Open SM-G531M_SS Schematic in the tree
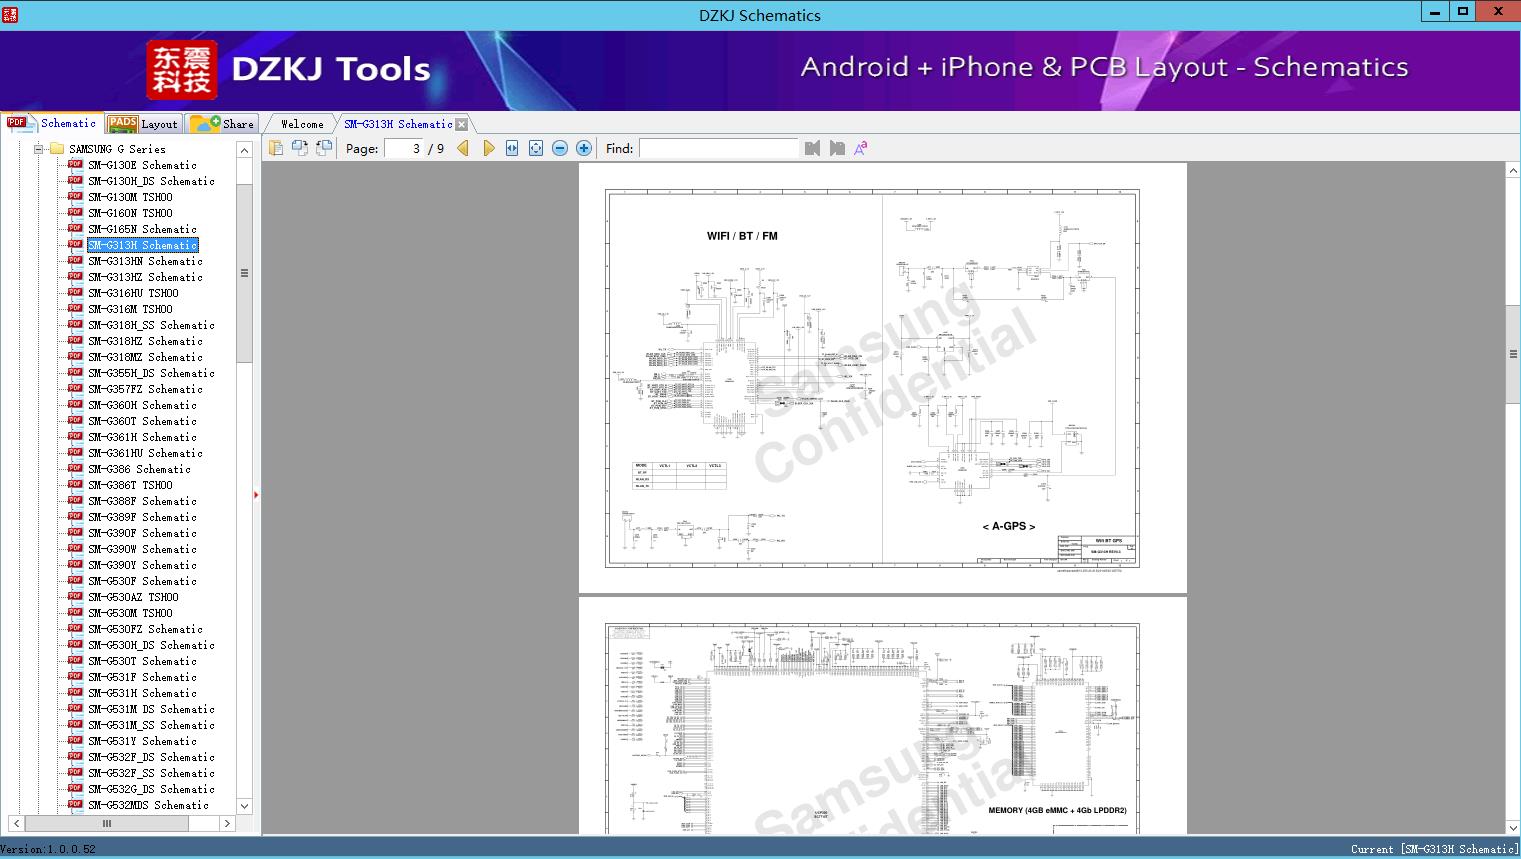Viewport: 1521px width, 859px height. pos(151,725)
